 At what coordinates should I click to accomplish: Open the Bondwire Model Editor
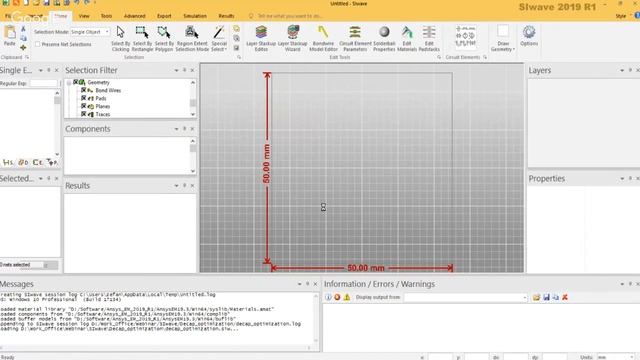323,38
